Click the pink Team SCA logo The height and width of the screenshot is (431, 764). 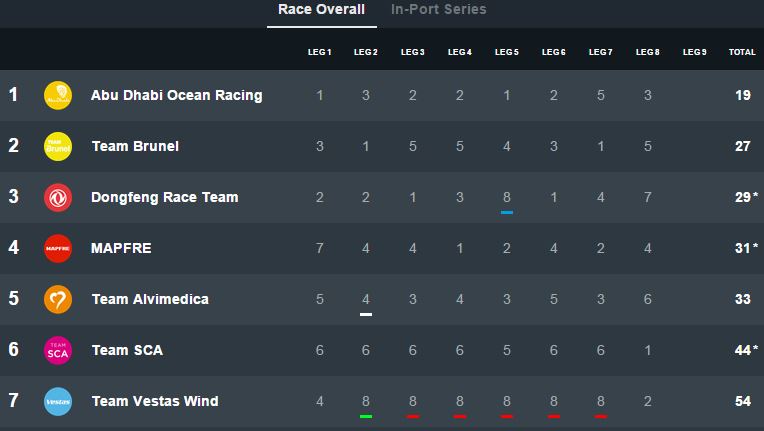58,350
